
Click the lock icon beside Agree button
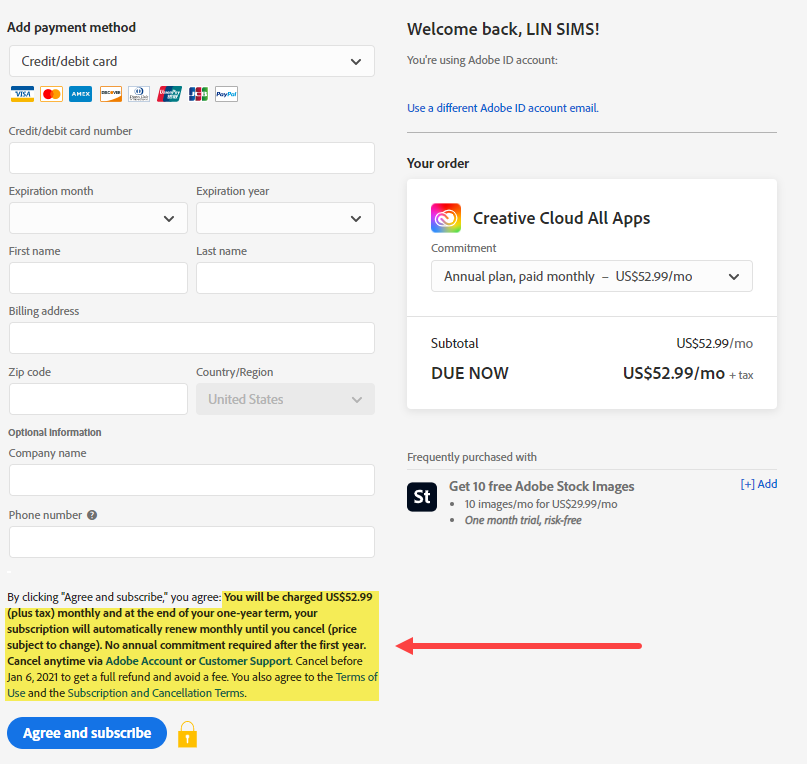tap(187, 733)
